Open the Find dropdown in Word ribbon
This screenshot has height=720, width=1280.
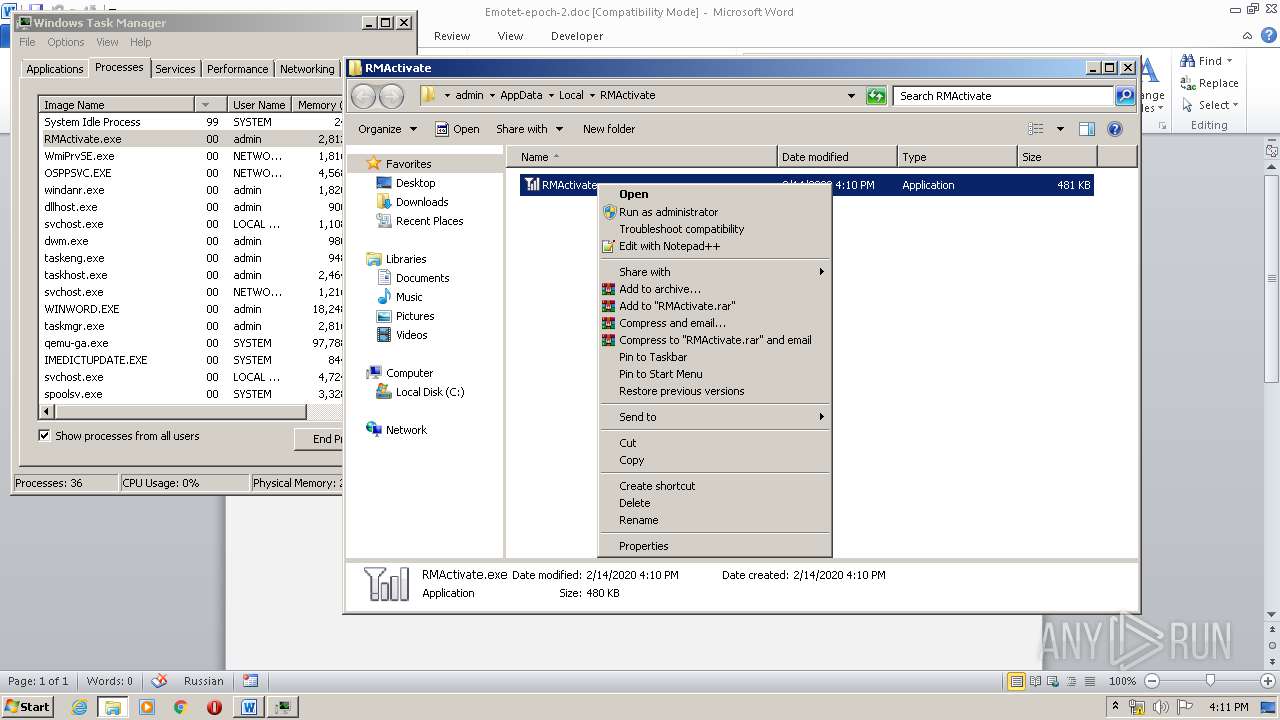tap(1208, 61)
